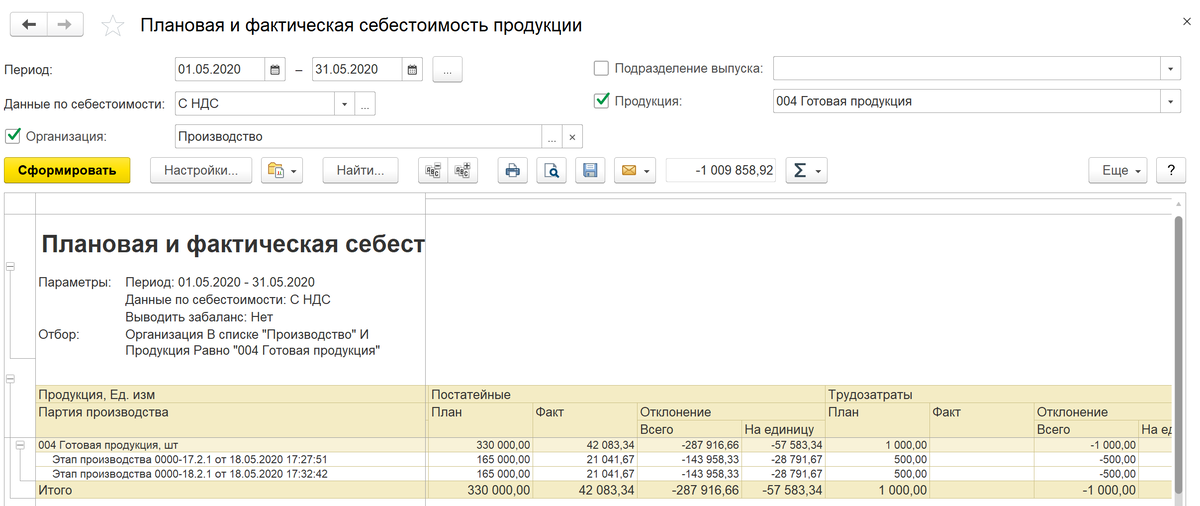Click Партия производства header cell

[232, 420]
